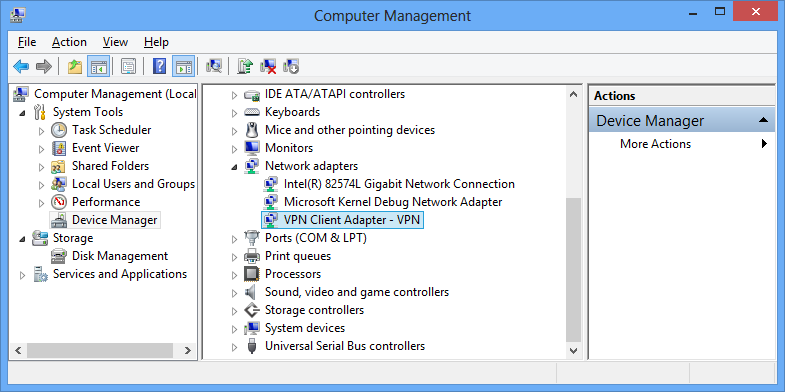Open the blue Help question mark icon
The image size is (785, 392).
click(x=159, y=66)
